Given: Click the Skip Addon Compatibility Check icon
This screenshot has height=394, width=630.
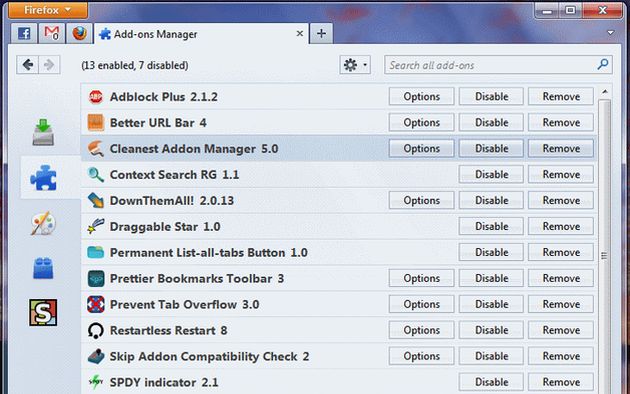Looking at the screenshot, I should 96,356.
